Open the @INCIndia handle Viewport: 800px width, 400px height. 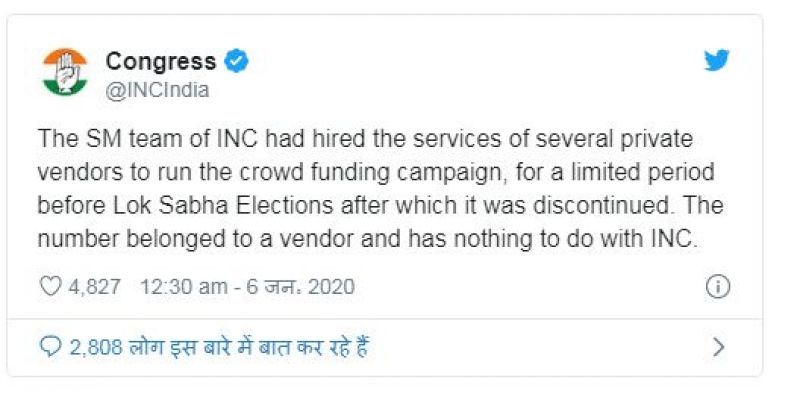[157, 89]
